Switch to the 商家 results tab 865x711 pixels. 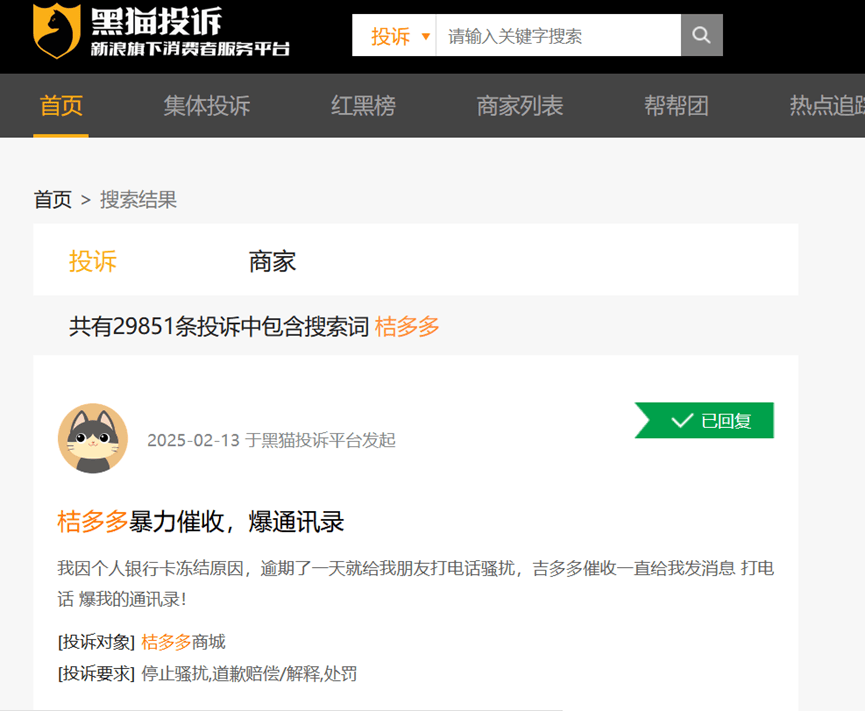[273, 261]
